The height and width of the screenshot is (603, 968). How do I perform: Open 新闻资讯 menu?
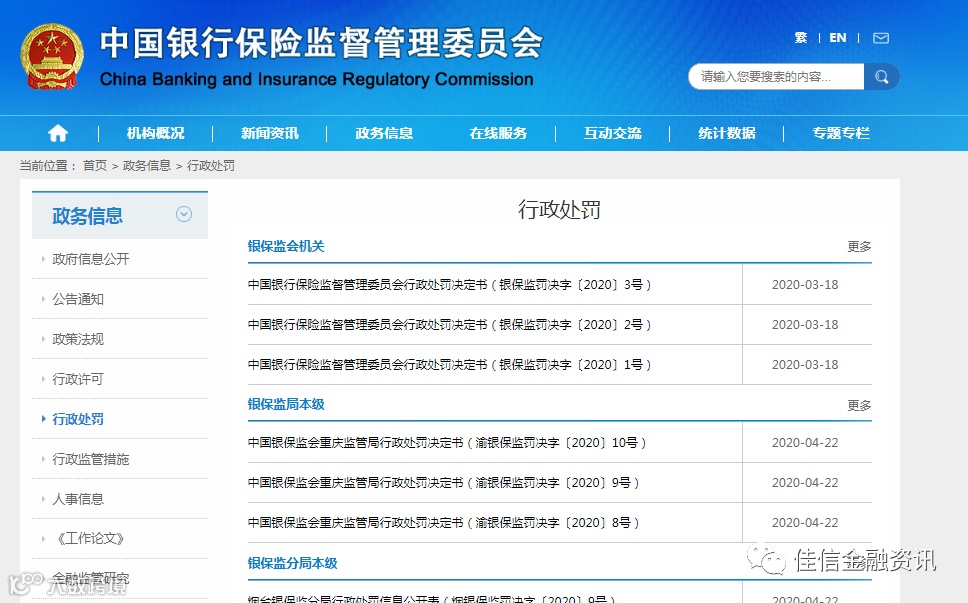tap(270, 133)
